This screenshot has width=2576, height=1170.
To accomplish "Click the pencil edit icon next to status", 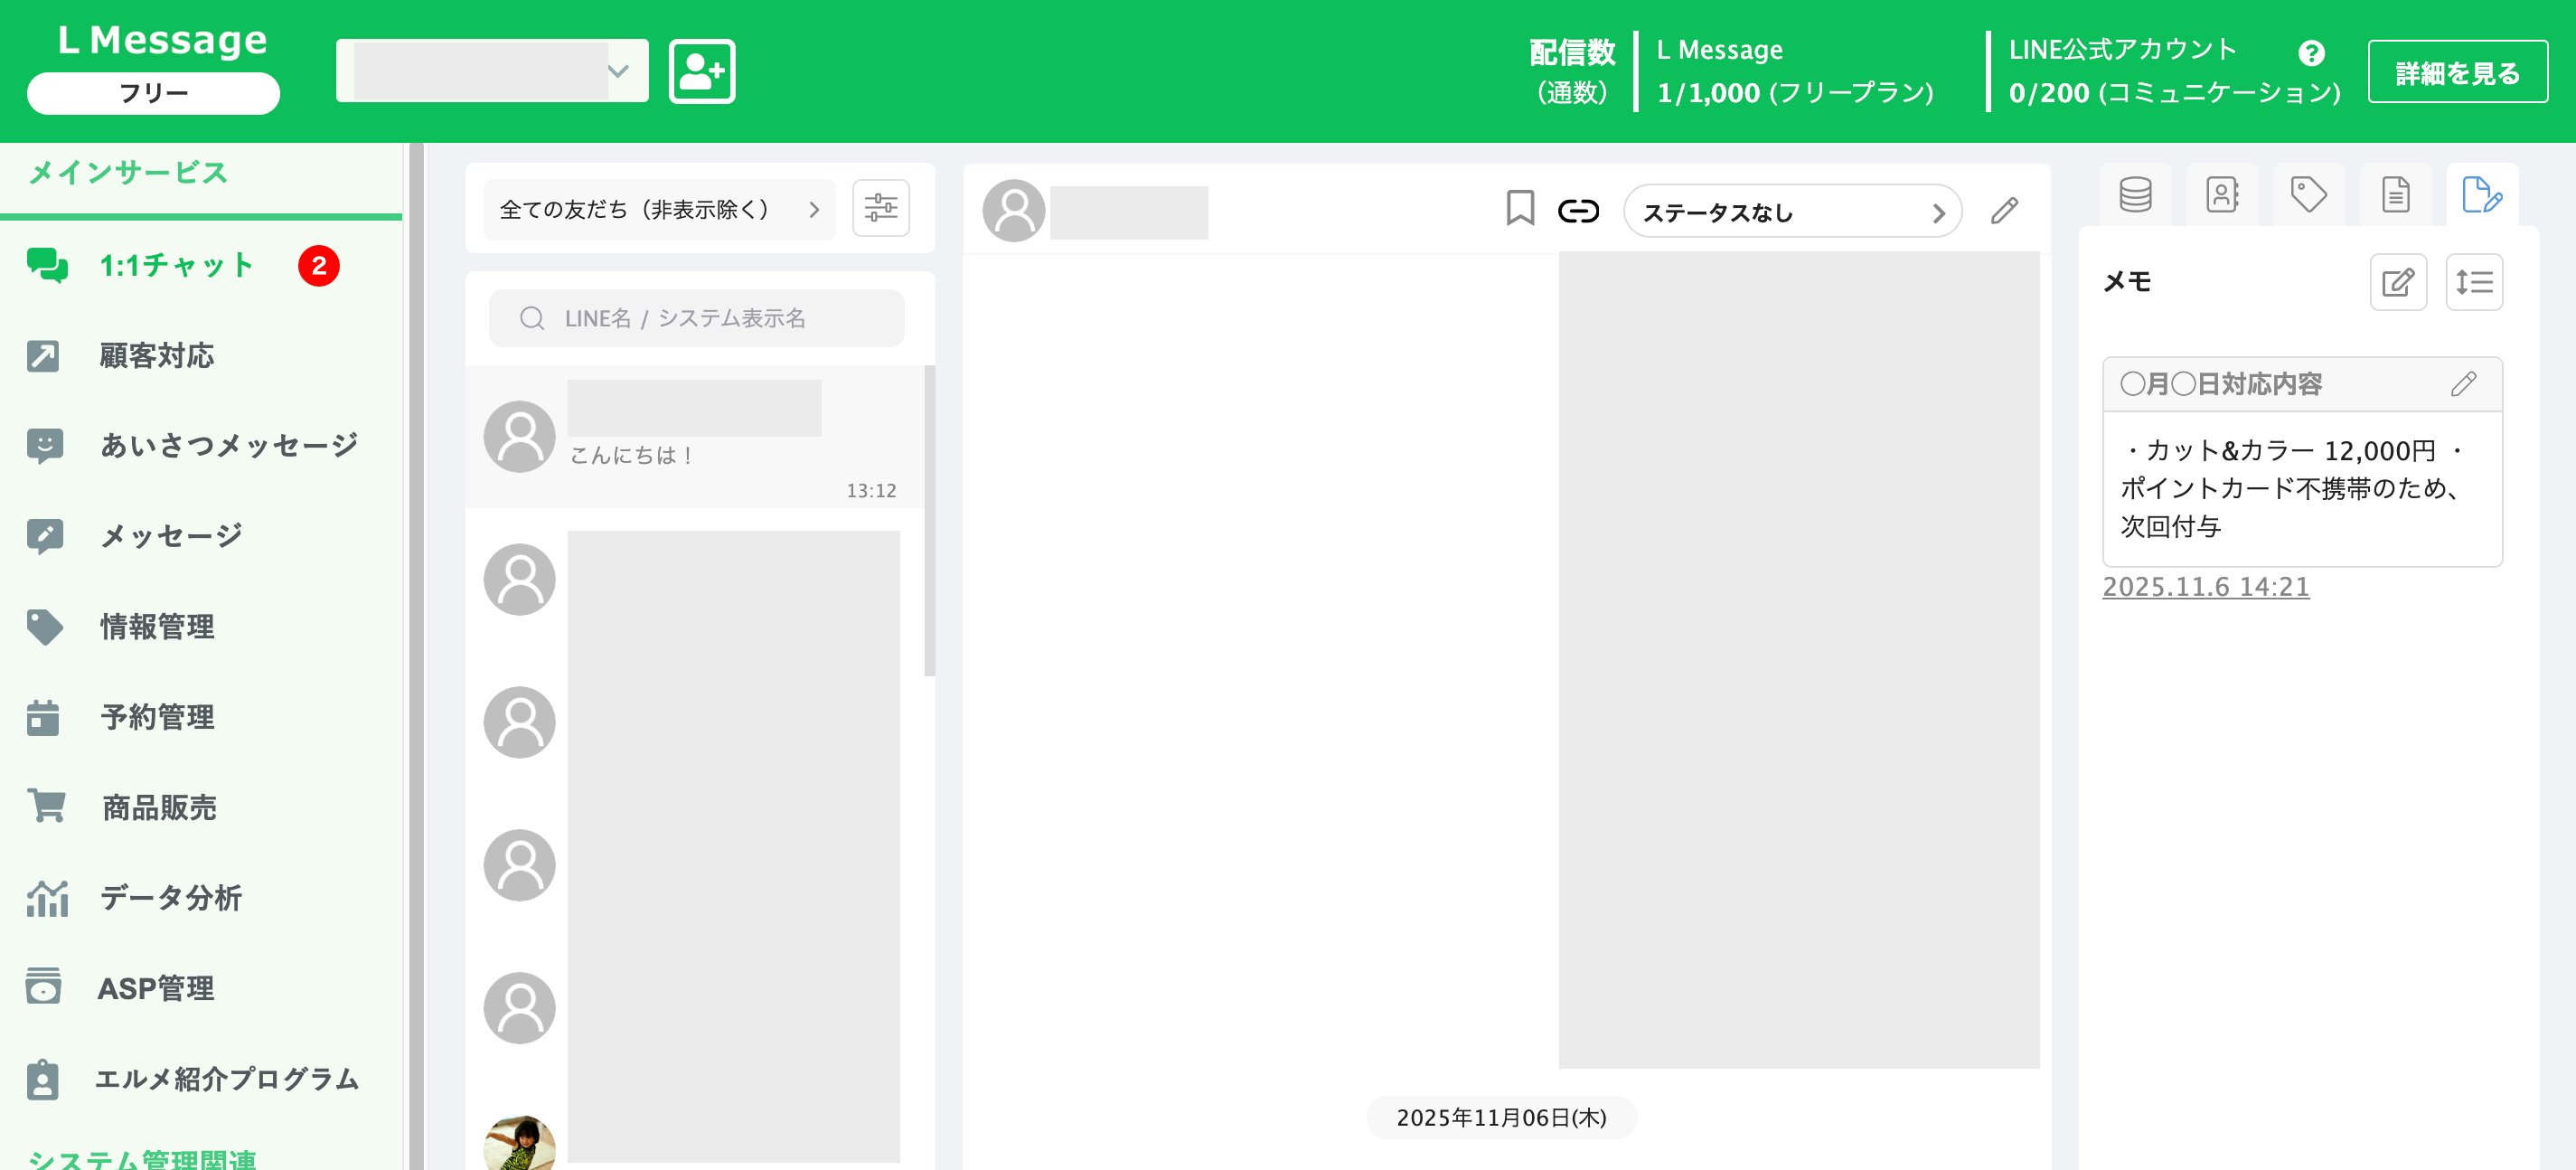I will [2005, 210].
